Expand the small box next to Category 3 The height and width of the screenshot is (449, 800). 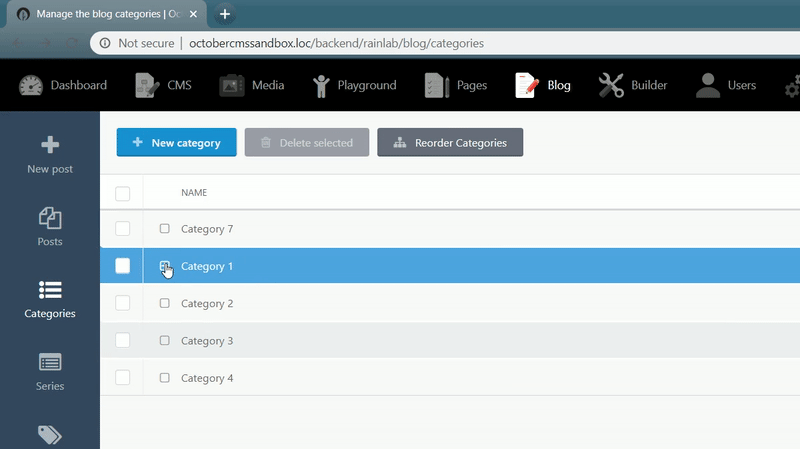tap(164, 340)
